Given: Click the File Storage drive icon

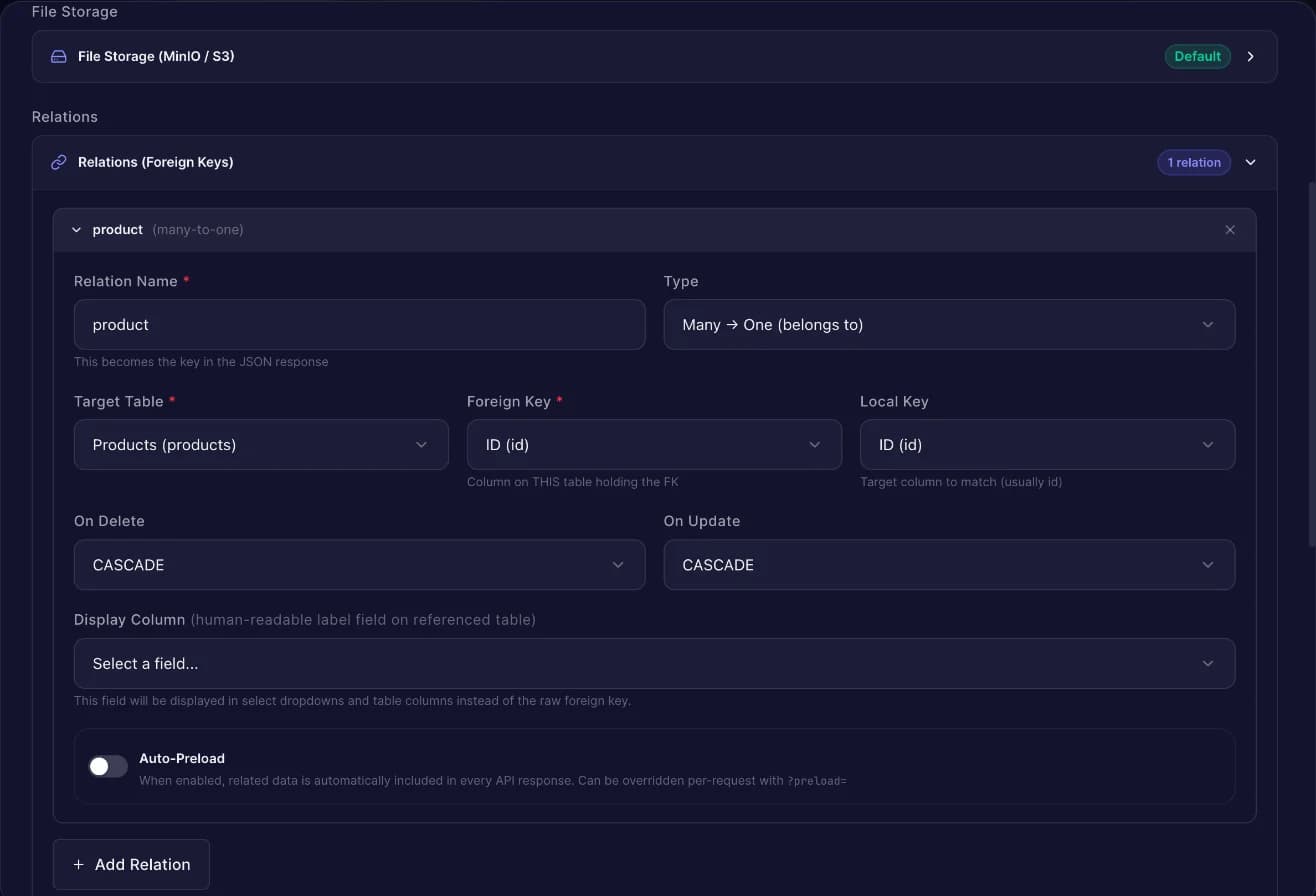Looking at the screenshot, I should pos(59,56).
